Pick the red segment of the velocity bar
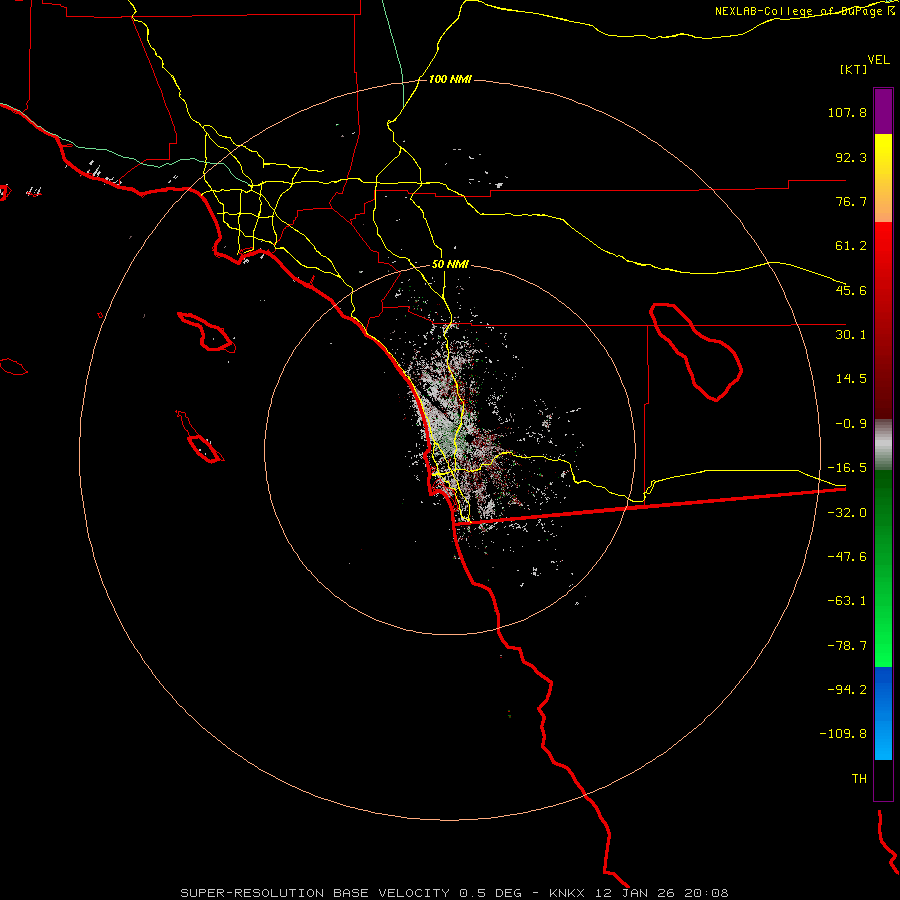900x900 pixels. 883,320
